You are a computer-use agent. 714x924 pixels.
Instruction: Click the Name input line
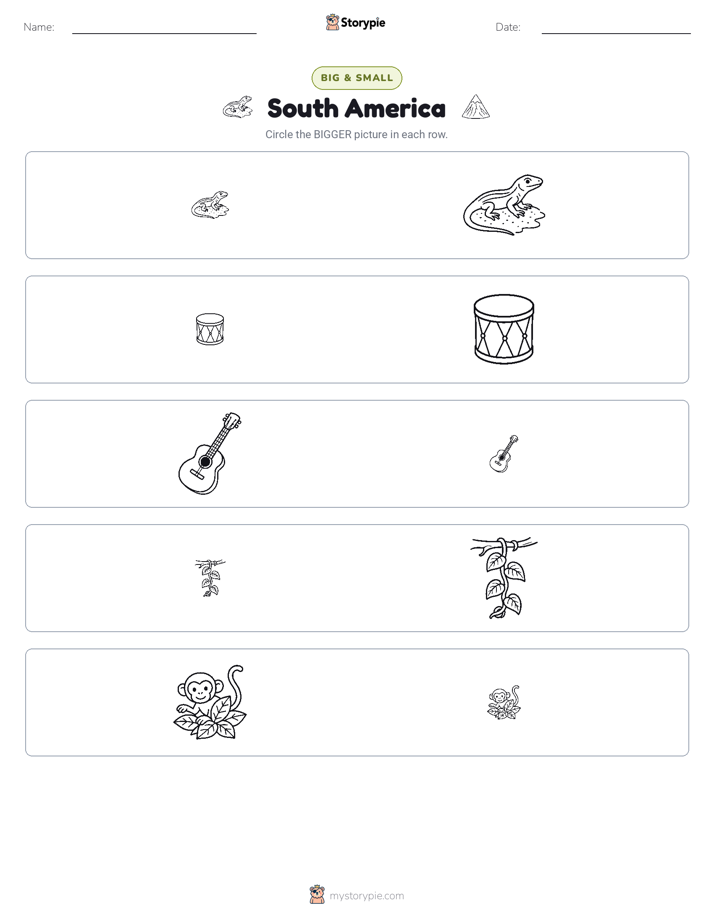click(164, 29)
